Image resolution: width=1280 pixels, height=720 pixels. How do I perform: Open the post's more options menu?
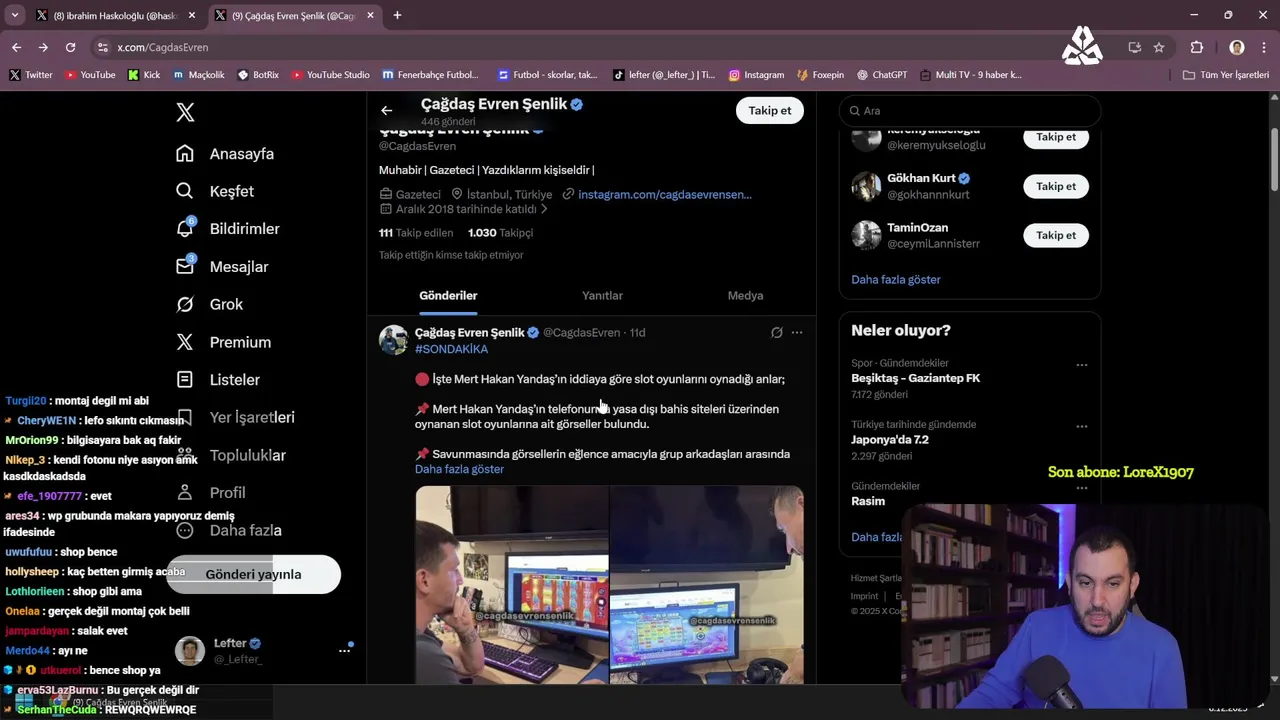click(x=797, y=333)
